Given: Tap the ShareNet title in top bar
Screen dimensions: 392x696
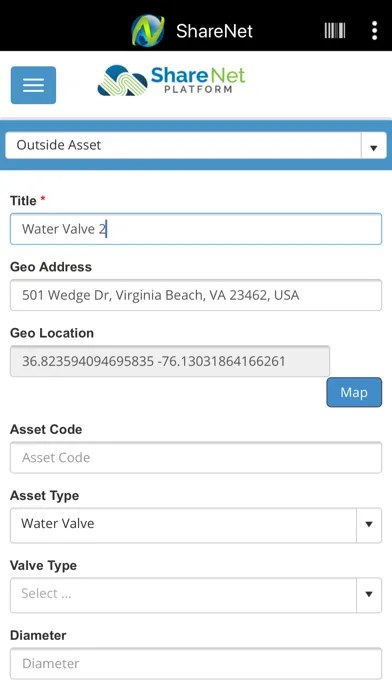Looking at the screenshot, I should pos(214,31).
